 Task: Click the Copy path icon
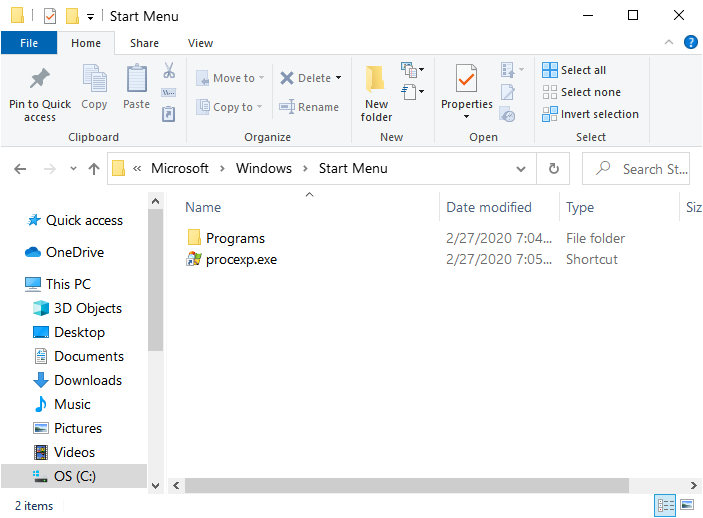pyautogui.click(x=169, y=92)
